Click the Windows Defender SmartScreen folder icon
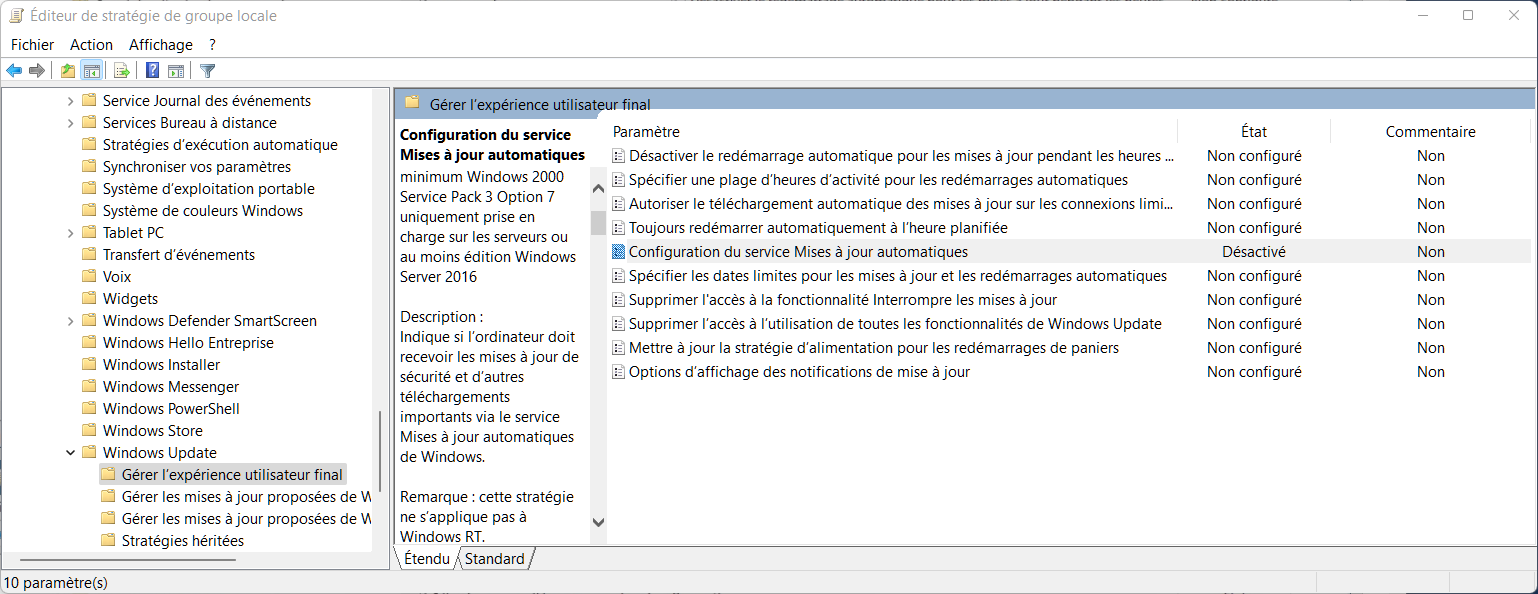 89,320
